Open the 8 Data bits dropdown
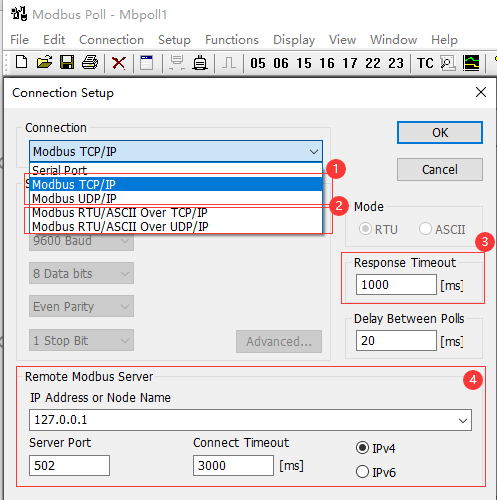Screen dimensions: 497x500 point(81,273)
